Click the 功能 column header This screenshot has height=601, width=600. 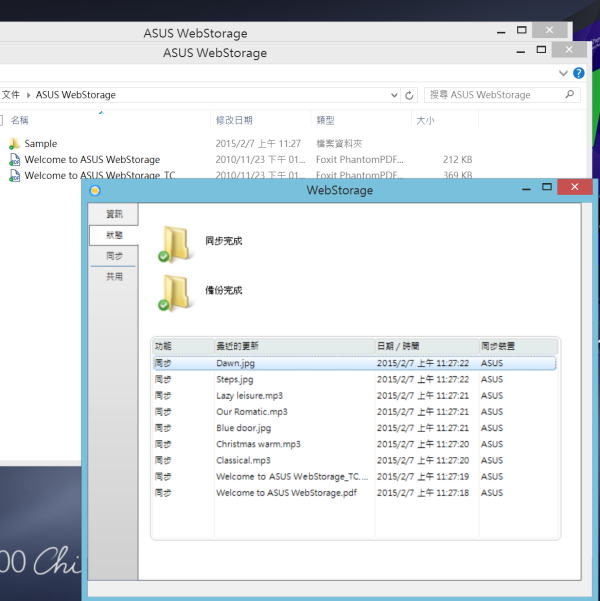(x=183, y=346)
